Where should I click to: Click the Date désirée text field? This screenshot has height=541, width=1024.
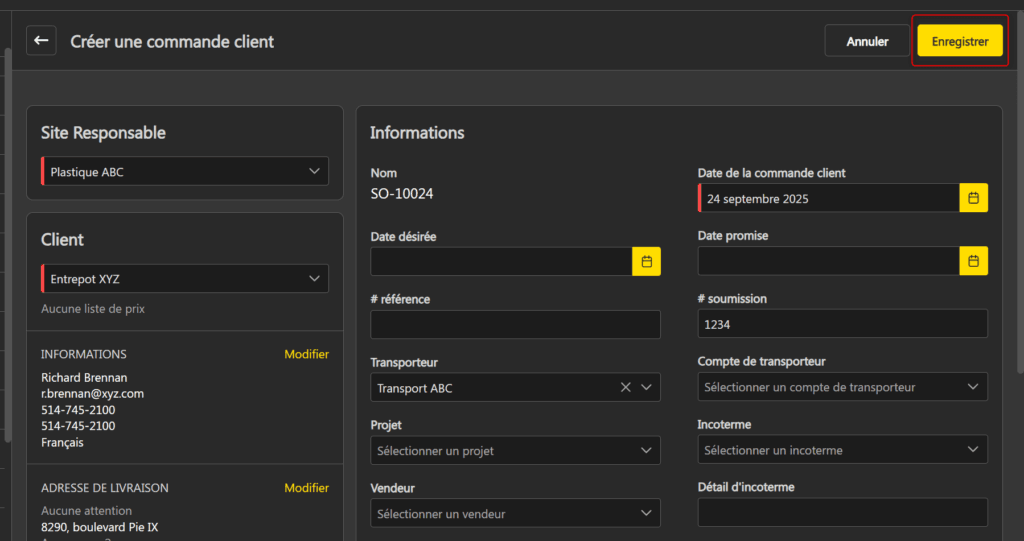501,262
